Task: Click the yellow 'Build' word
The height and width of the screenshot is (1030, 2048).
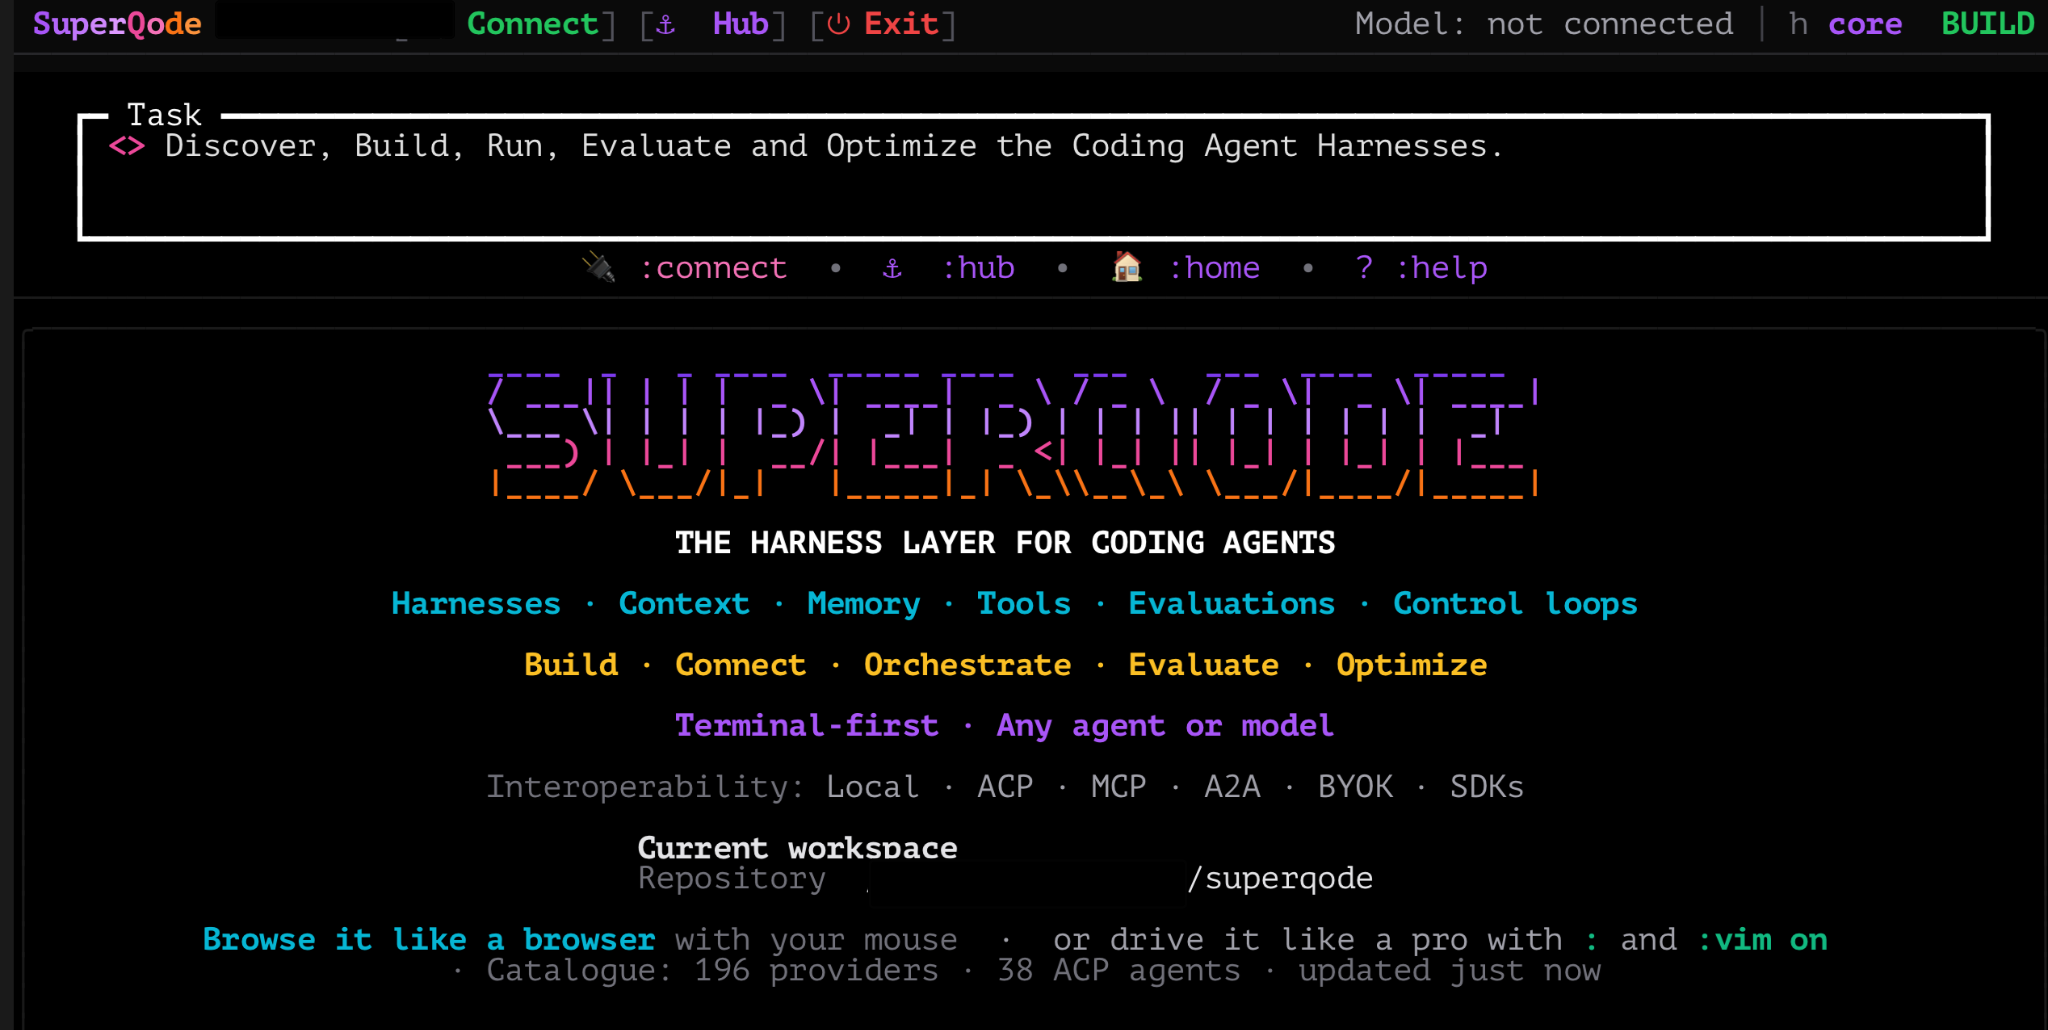Action: point(571,665)
